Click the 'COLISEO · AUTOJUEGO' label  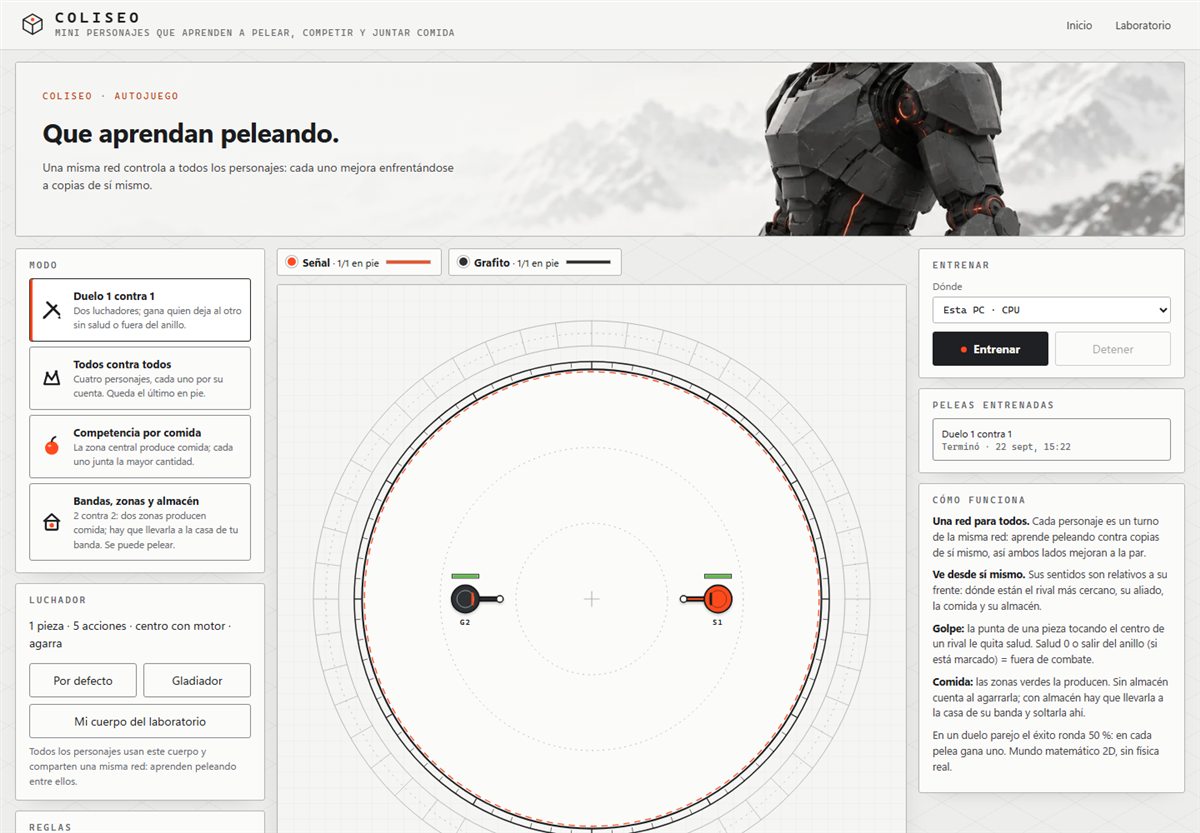(110, 96)
